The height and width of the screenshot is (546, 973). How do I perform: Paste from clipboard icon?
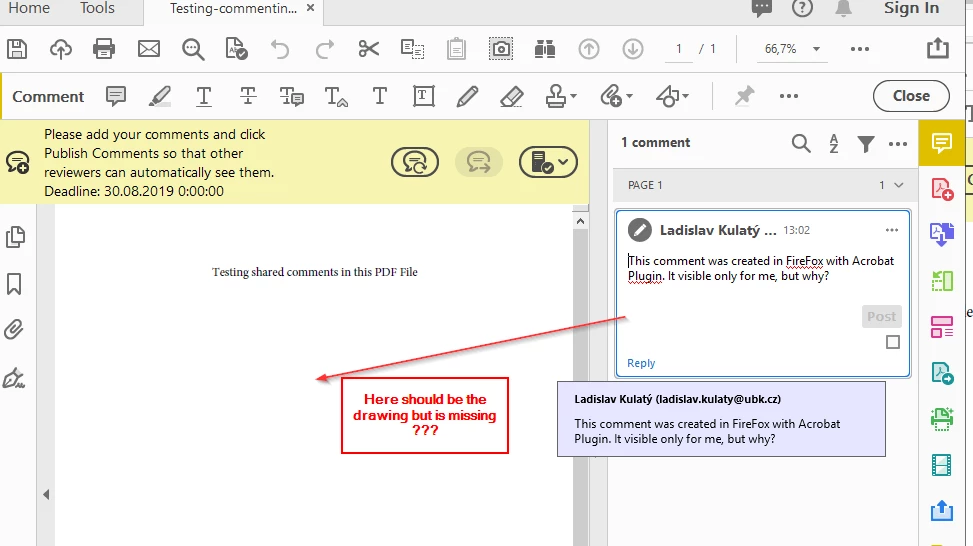pyautogui.click(x=456, y=49)
